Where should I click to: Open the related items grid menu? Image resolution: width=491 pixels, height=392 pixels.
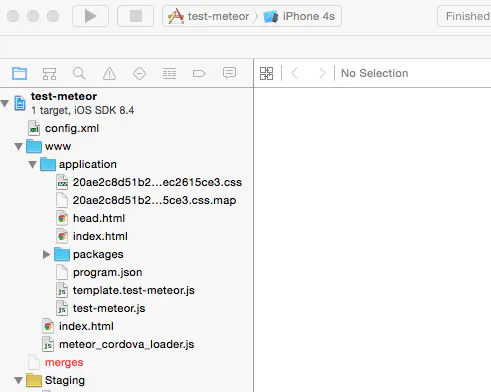[266, 73]
